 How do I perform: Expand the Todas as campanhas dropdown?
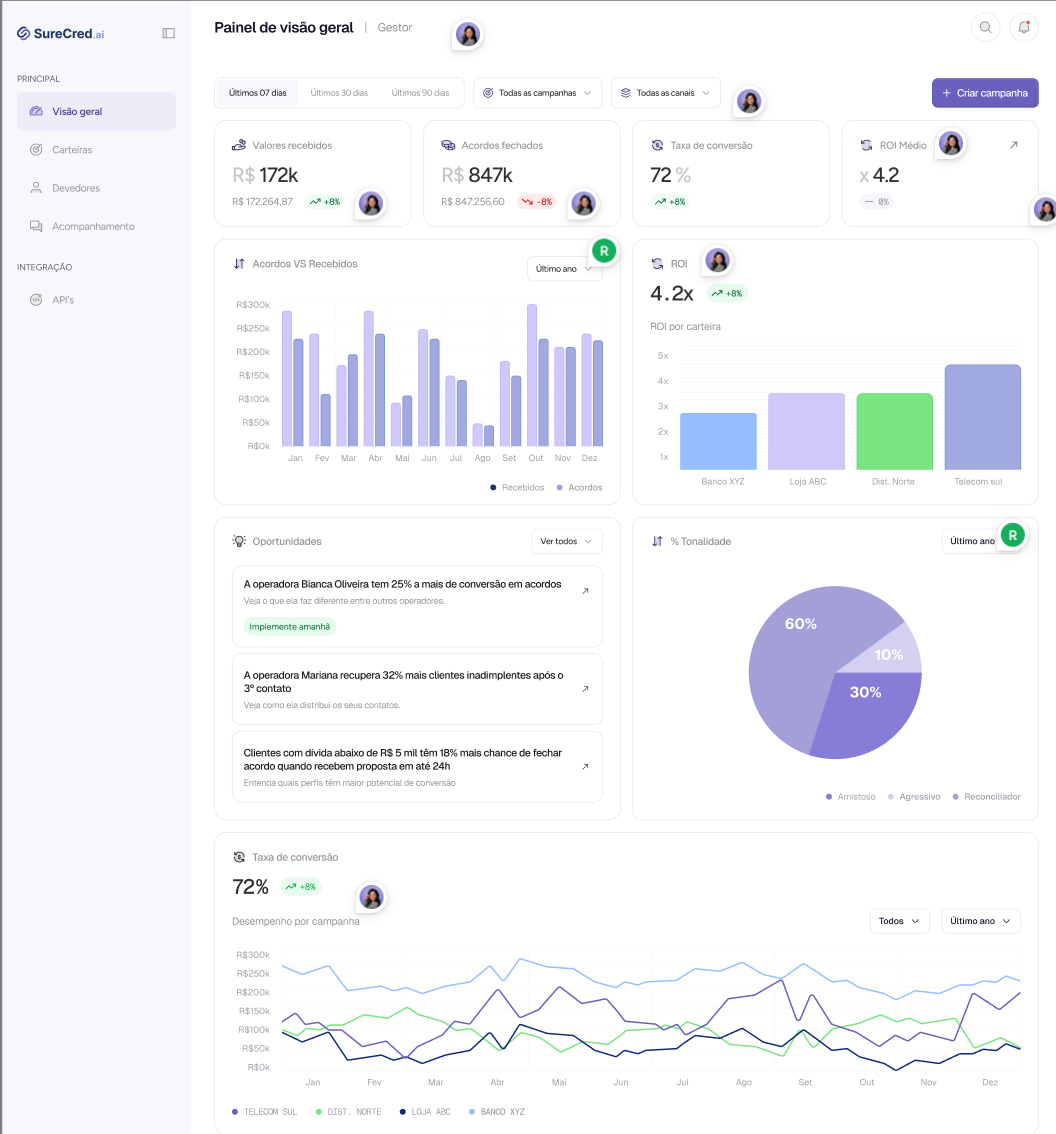point(537,93)
